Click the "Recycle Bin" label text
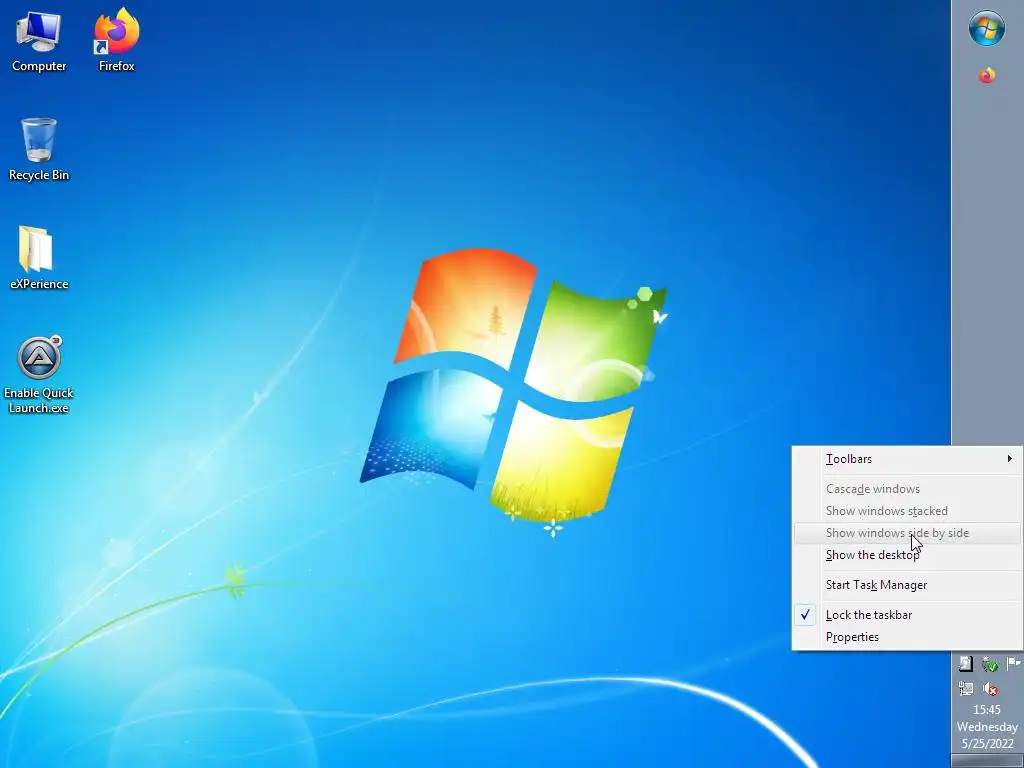 click(39, 175)
